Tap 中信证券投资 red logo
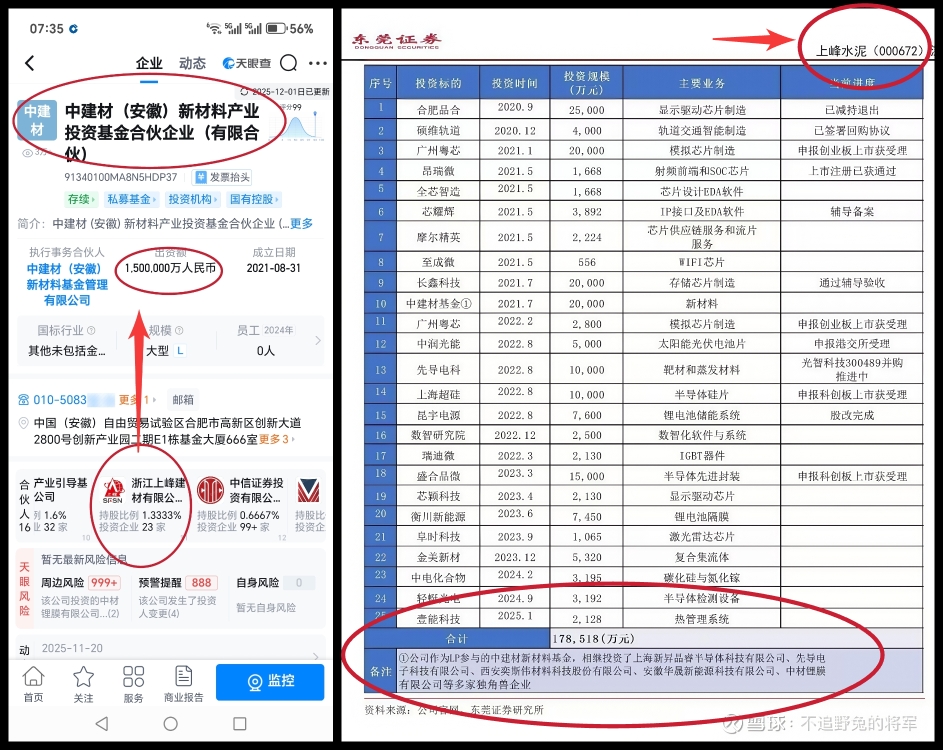The image size is (943, 750). 210,490
